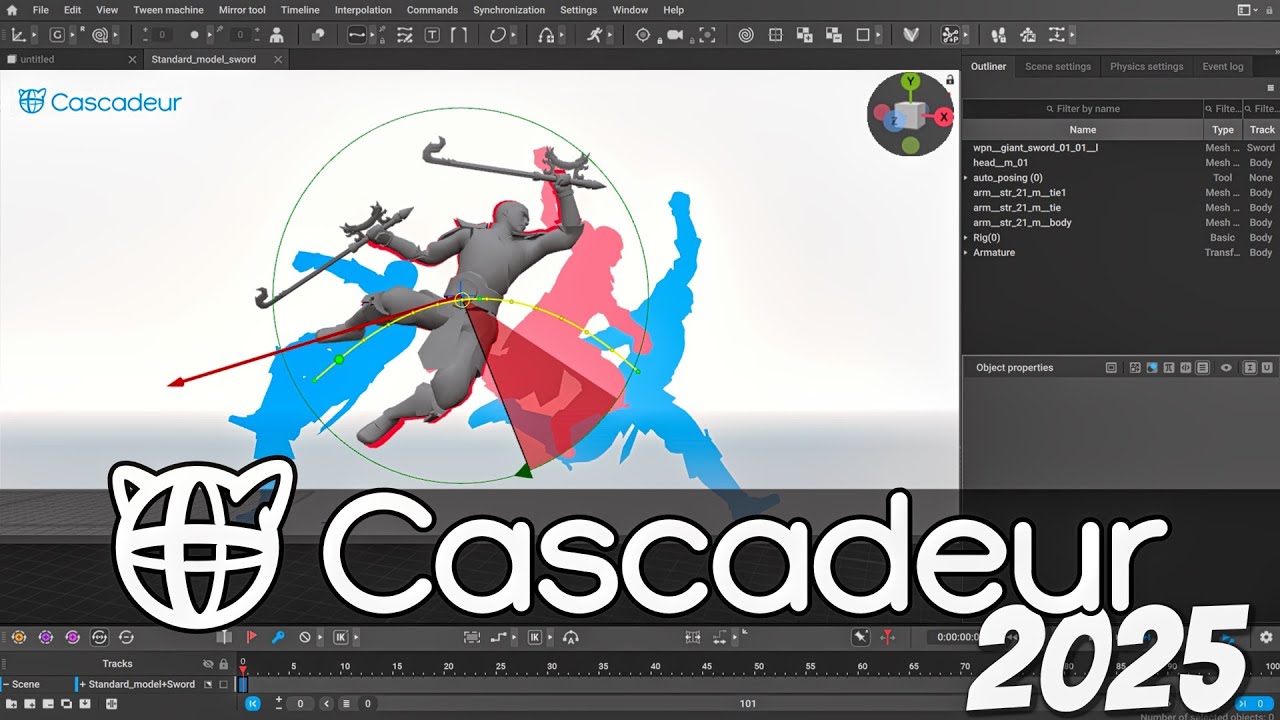Sort Outliner by the Type column header
The height and width of the screenshot is (720, 1280).
coord(1223,130)
